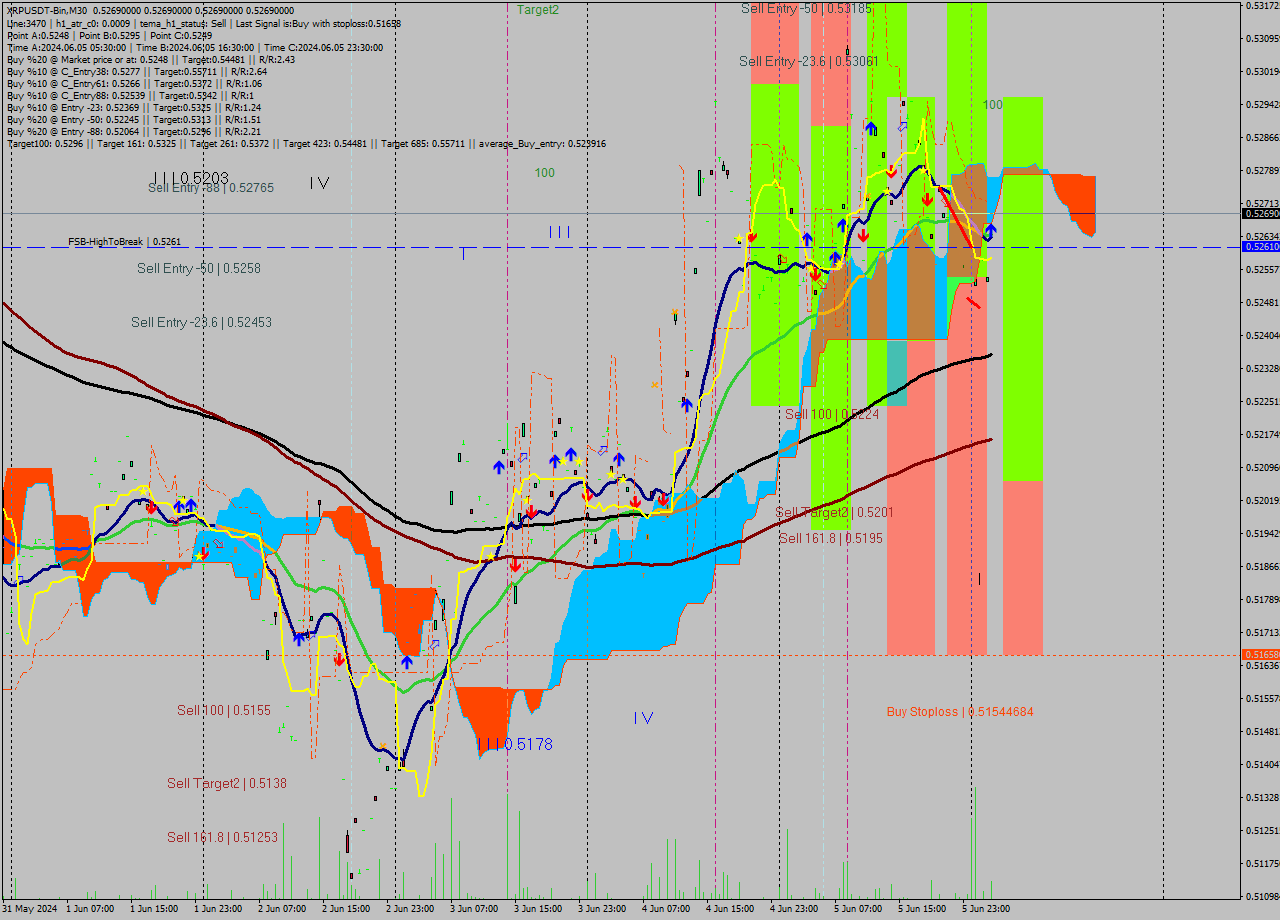
Task: Select the blue 'I I I 0.5178' wave label
Action: (x=514, y=744)
